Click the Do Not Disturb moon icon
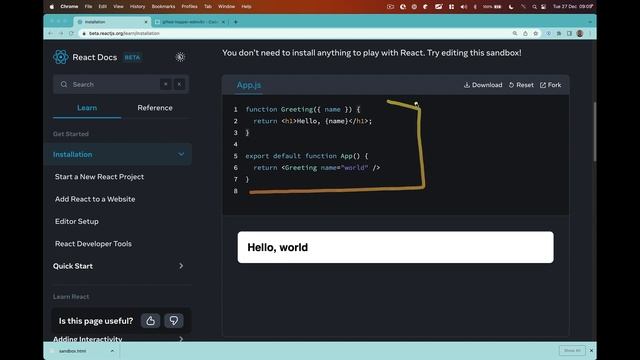Viewport: 640px width, 360px height. [511, 7]
